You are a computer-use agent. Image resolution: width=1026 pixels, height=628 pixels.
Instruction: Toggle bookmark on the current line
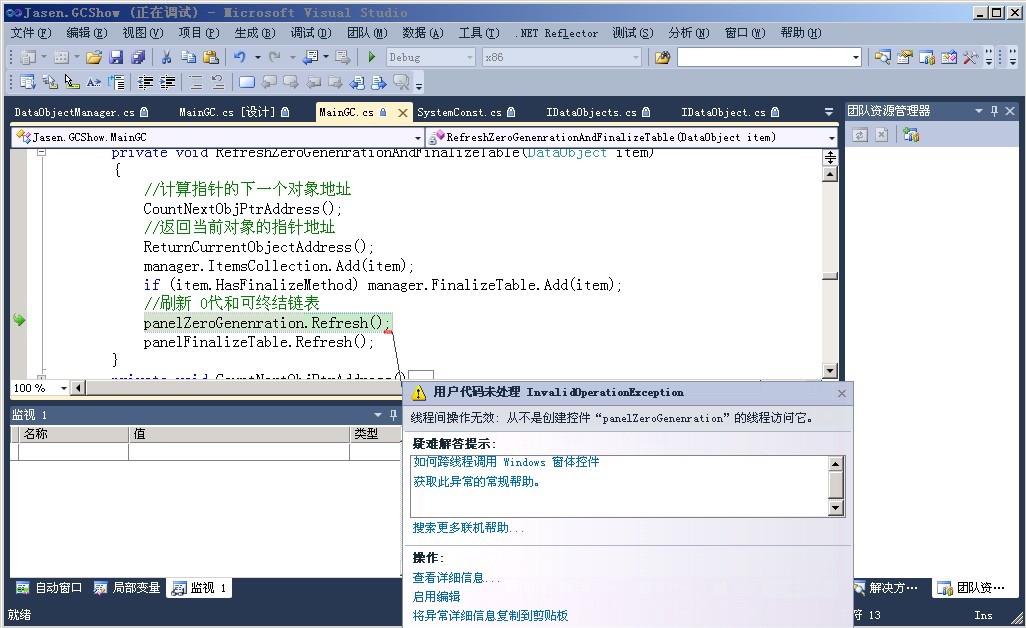[x=247, y=82]
